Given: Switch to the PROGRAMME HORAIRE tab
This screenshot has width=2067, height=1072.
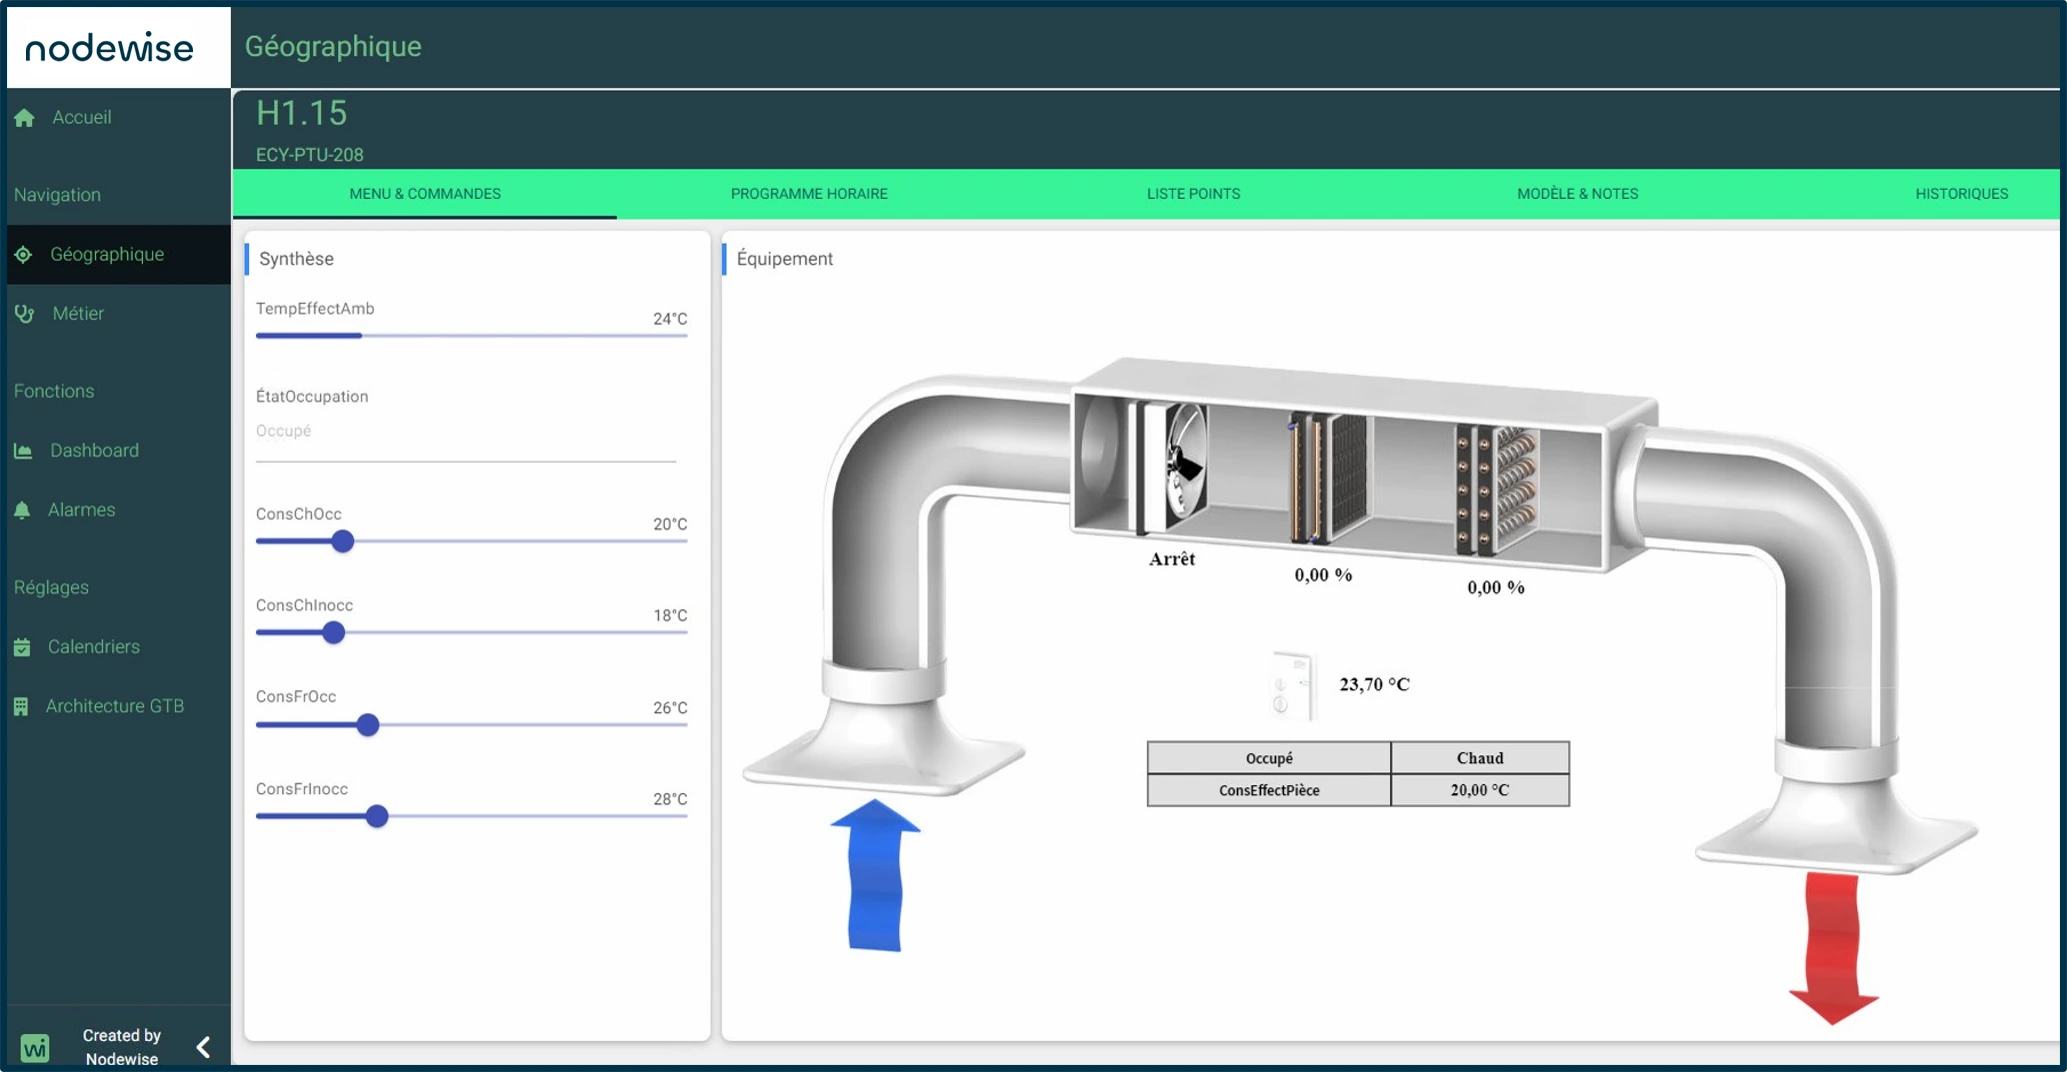Looking at the screenshot, I should coord(810,194).
